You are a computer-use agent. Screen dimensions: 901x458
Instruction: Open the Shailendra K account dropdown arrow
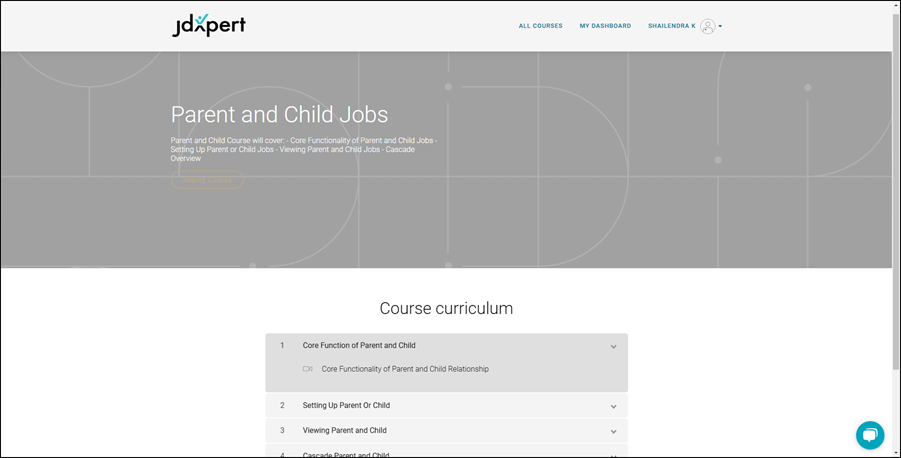[720, 27]
